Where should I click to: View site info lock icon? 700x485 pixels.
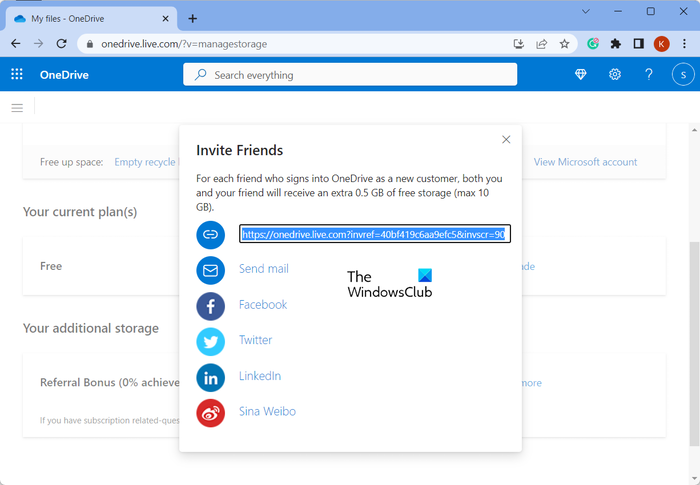[90, 44]
